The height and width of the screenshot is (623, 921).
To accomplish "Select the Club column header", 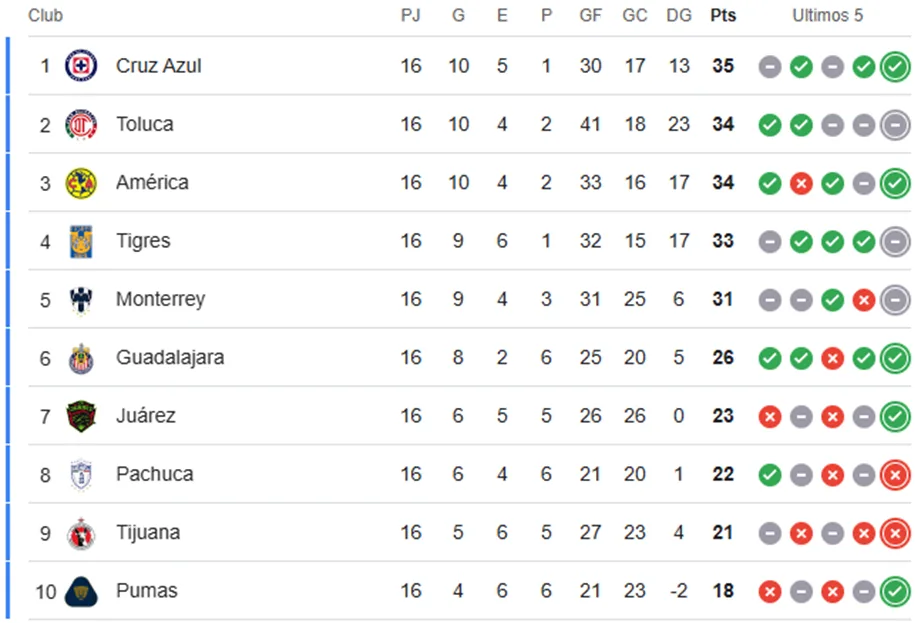I will pyautogui.click(x=46, y=16).
